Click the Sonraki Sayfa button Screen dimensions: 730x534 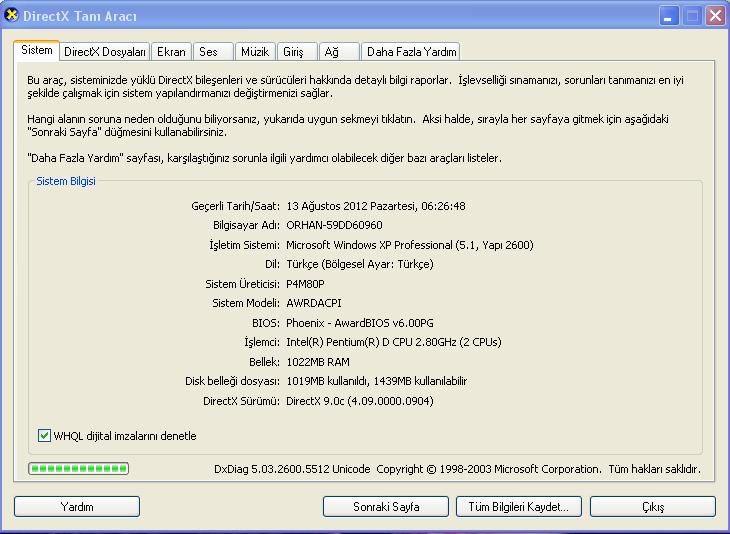coord(386,507)
